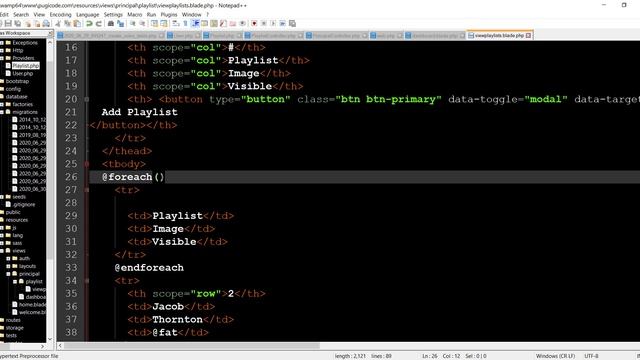
Task: Click the Redo arrow icon
Action: coord(99,23)
